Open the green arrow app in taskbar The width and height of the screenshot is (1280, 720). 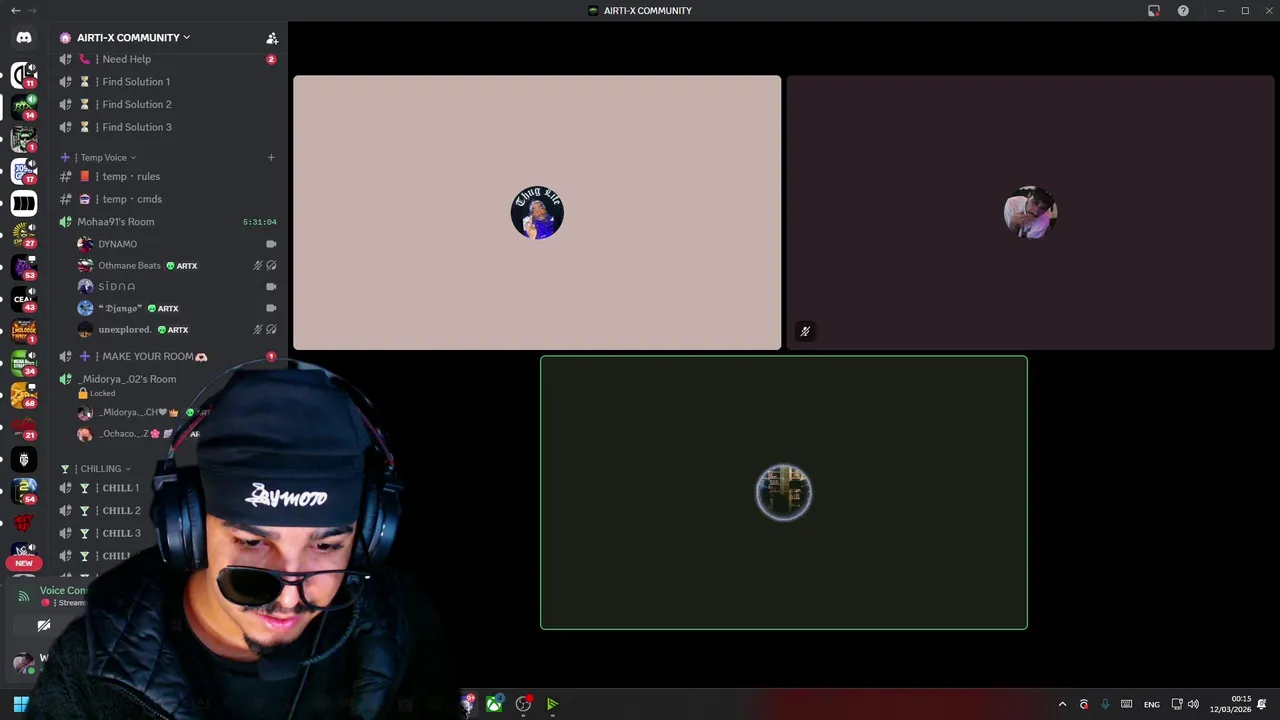pyautogui.click(x=552, y=704)
